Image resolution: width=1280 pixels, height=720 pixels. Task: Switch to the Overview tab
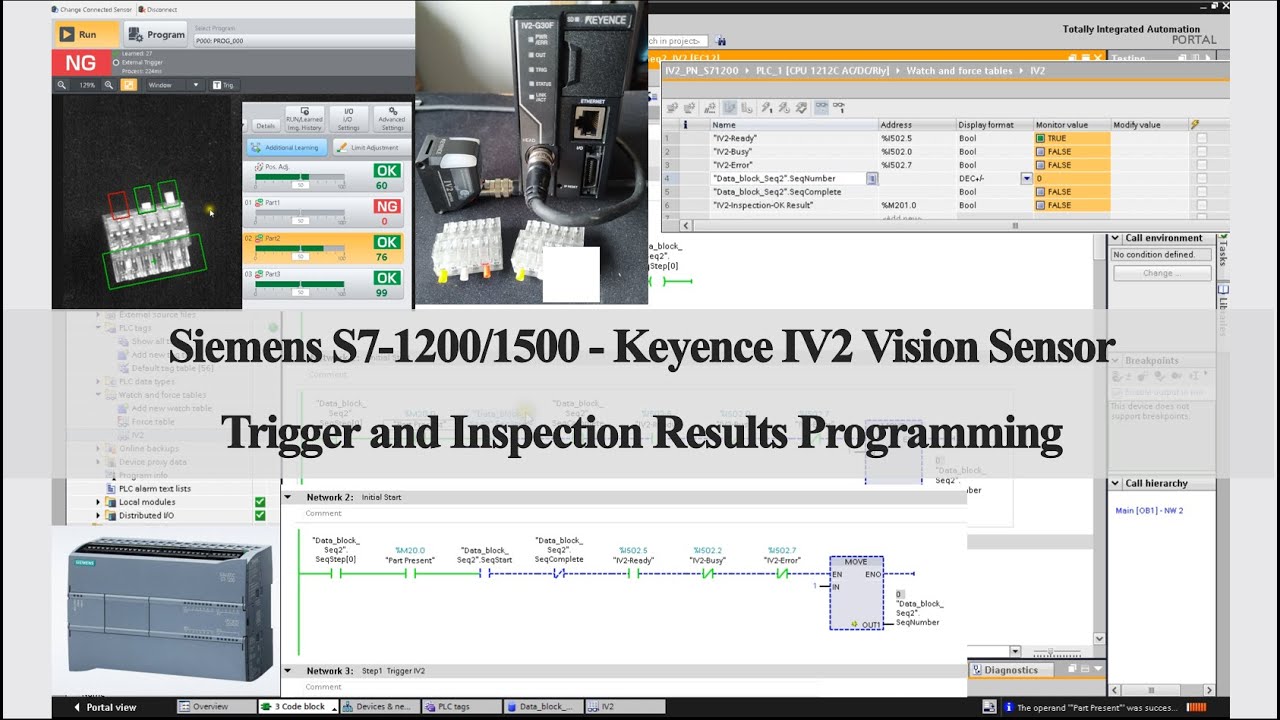[216, 706]
